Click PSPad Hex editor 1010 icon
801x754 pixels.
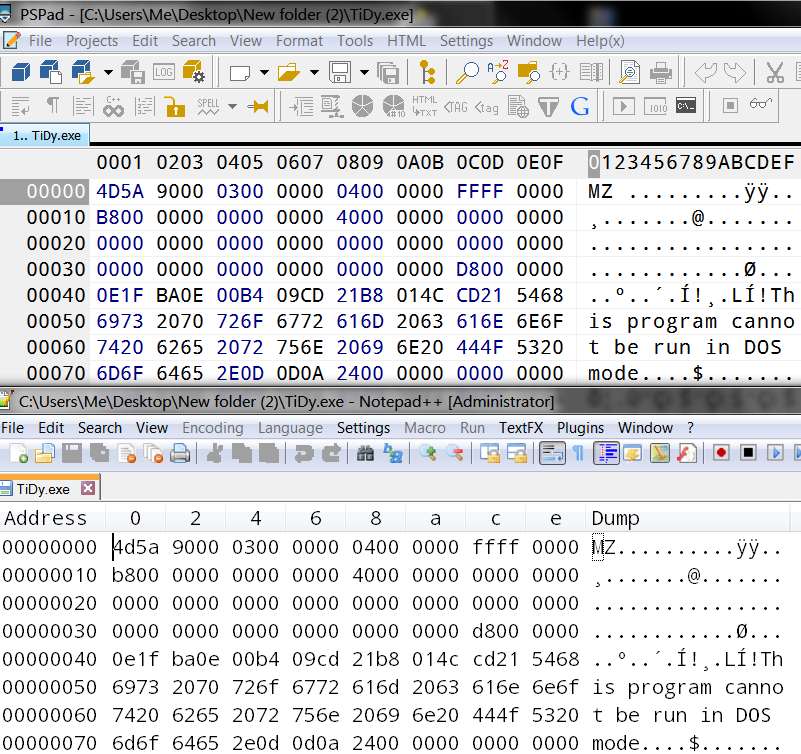[655, 106]
